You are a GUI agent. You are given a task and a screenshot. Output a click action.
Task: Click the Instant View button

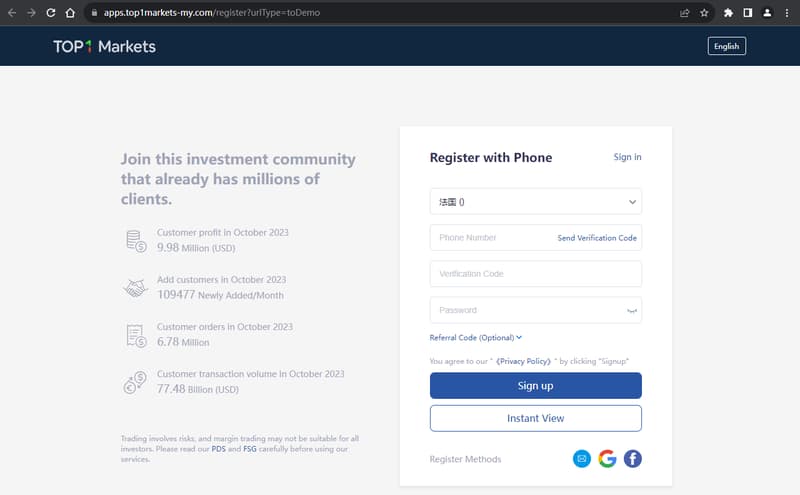[x=536, y=418]
